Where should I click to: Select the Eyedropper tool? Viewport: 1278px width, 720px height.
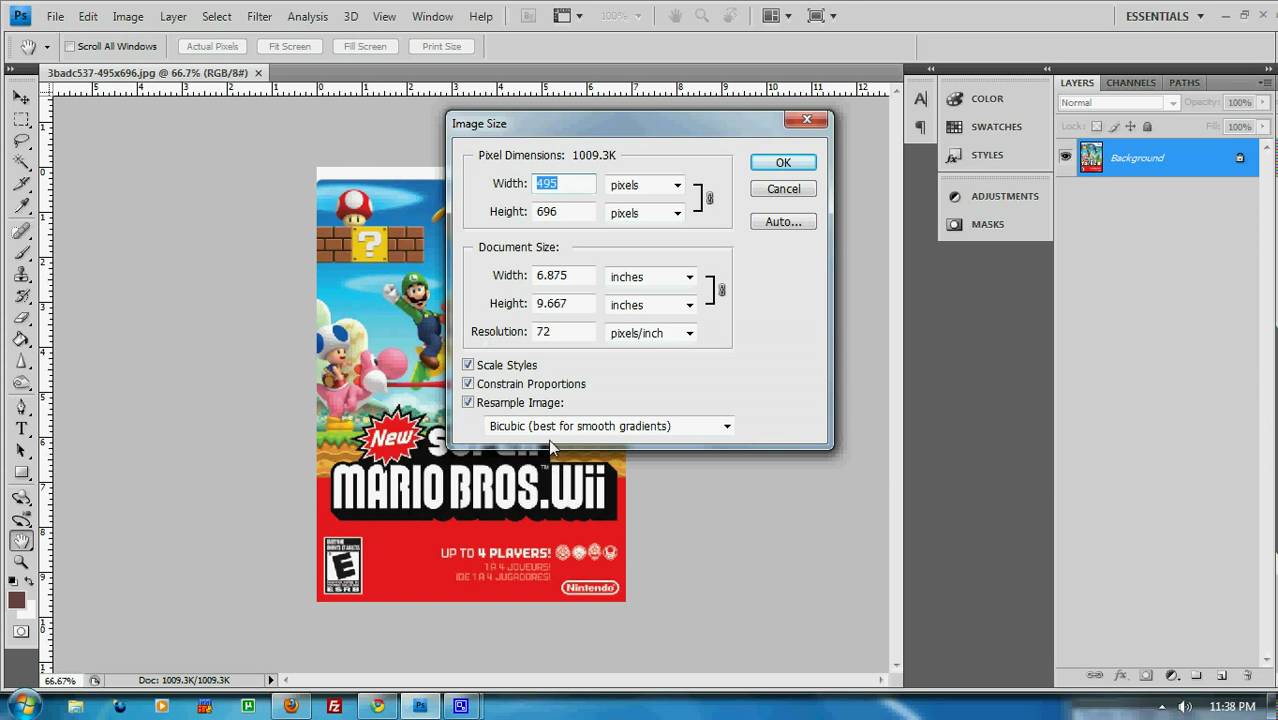21,206
